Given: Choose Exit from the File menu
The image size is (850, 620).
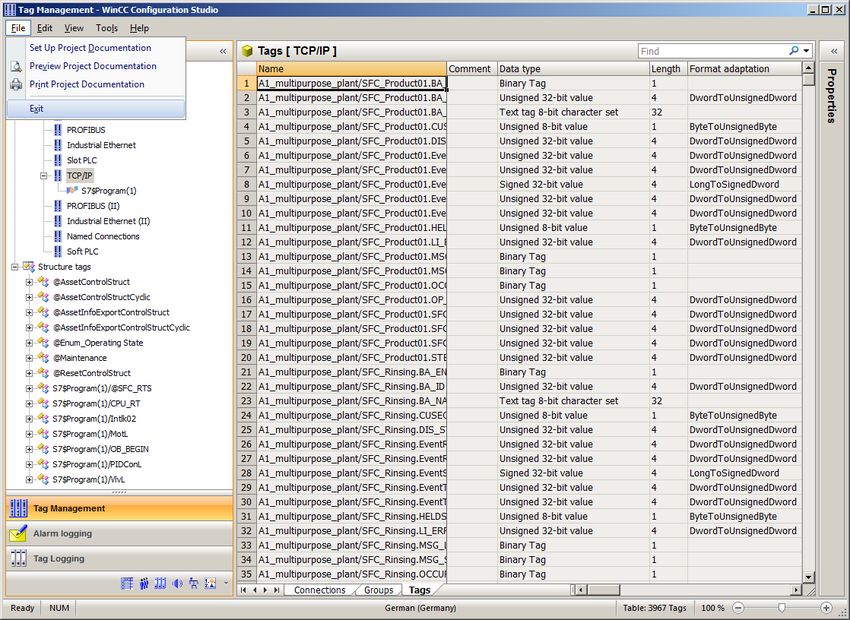Looking at the screenshot, I should pos(96,108).
